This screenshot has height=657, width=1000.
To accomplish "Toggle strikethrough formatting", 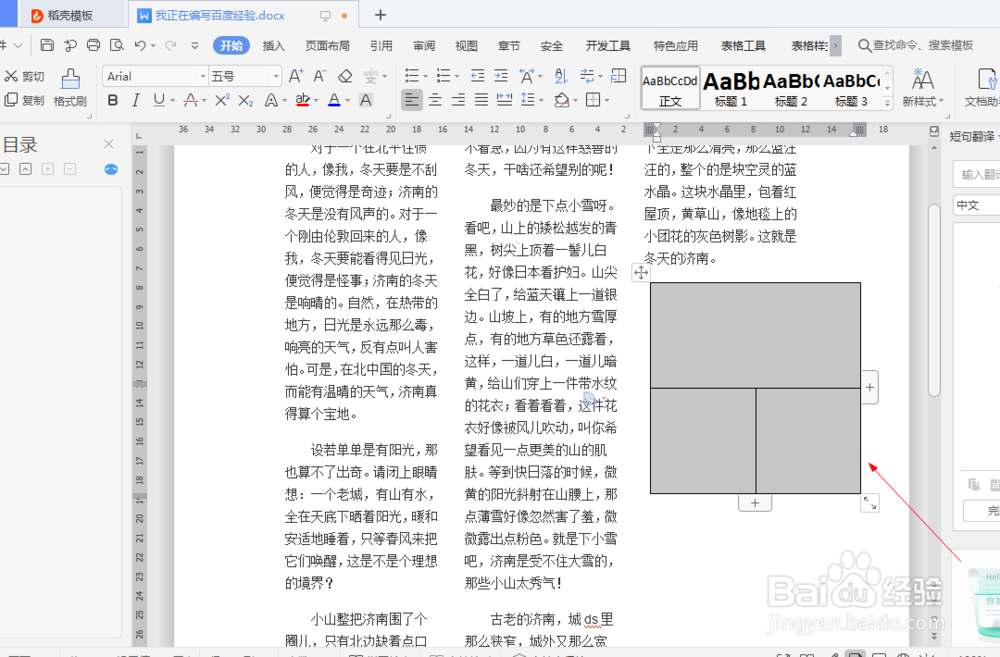I will coord(190,100).
